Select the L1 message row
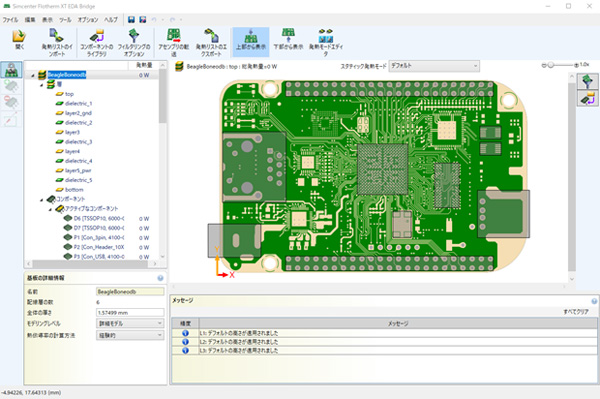 [384, 333]
